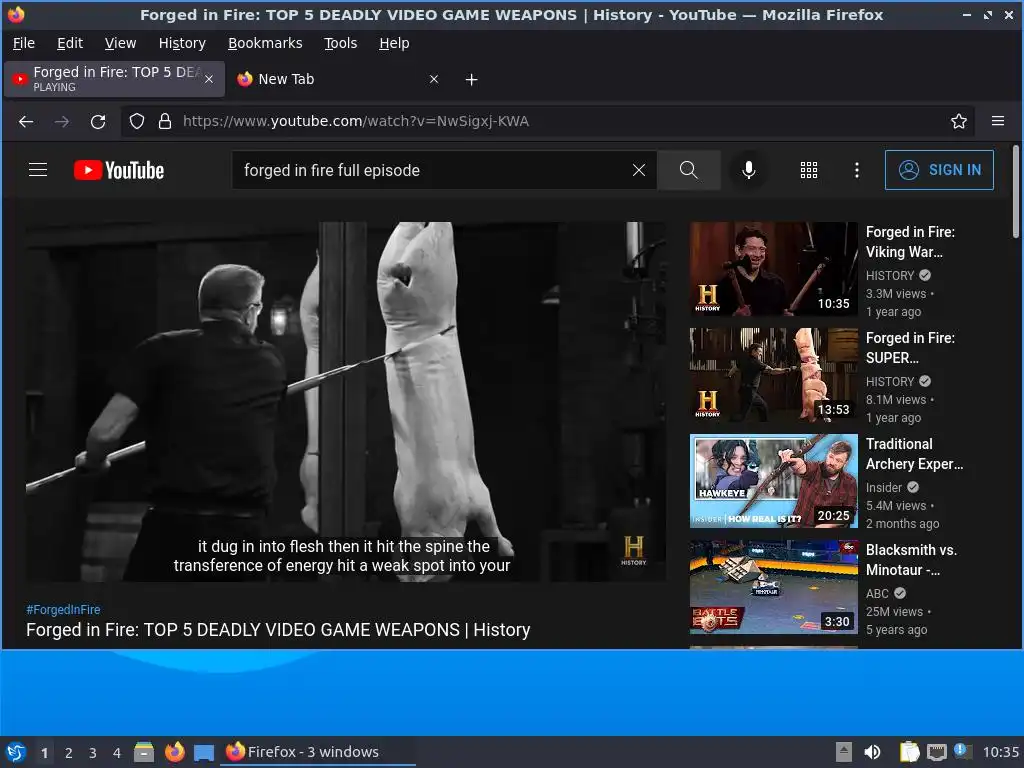Image resolution: width=1024 pixels, height=768 pixels.
Task: Switch to workspace 4
Action: coord(117,753)
